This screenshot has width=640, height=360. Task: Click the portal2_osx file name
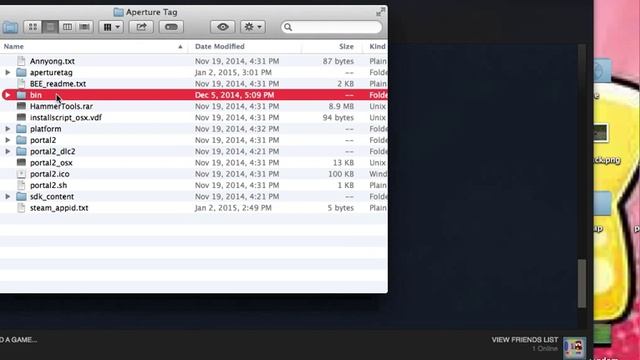(x=51, y=162)
